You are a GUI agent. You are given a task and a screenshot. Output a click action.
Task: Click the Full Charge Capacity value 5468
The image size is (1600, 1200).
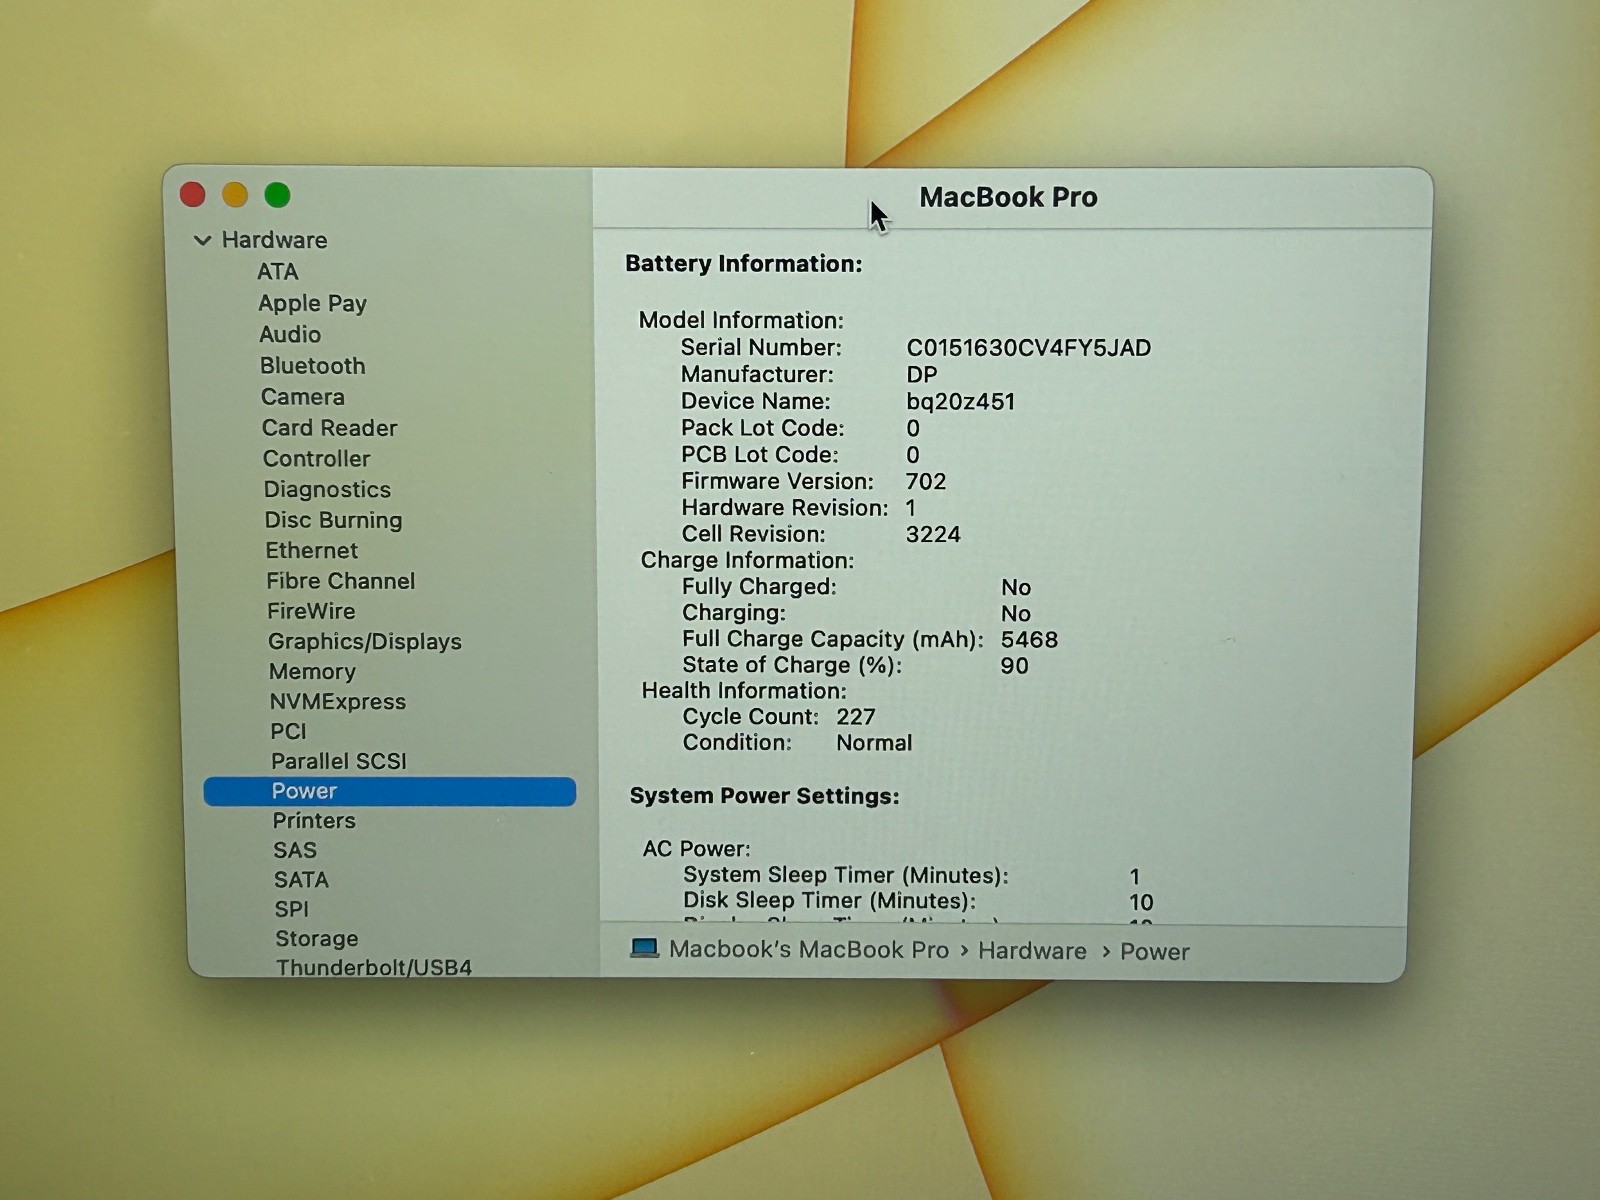(1029, 640)
